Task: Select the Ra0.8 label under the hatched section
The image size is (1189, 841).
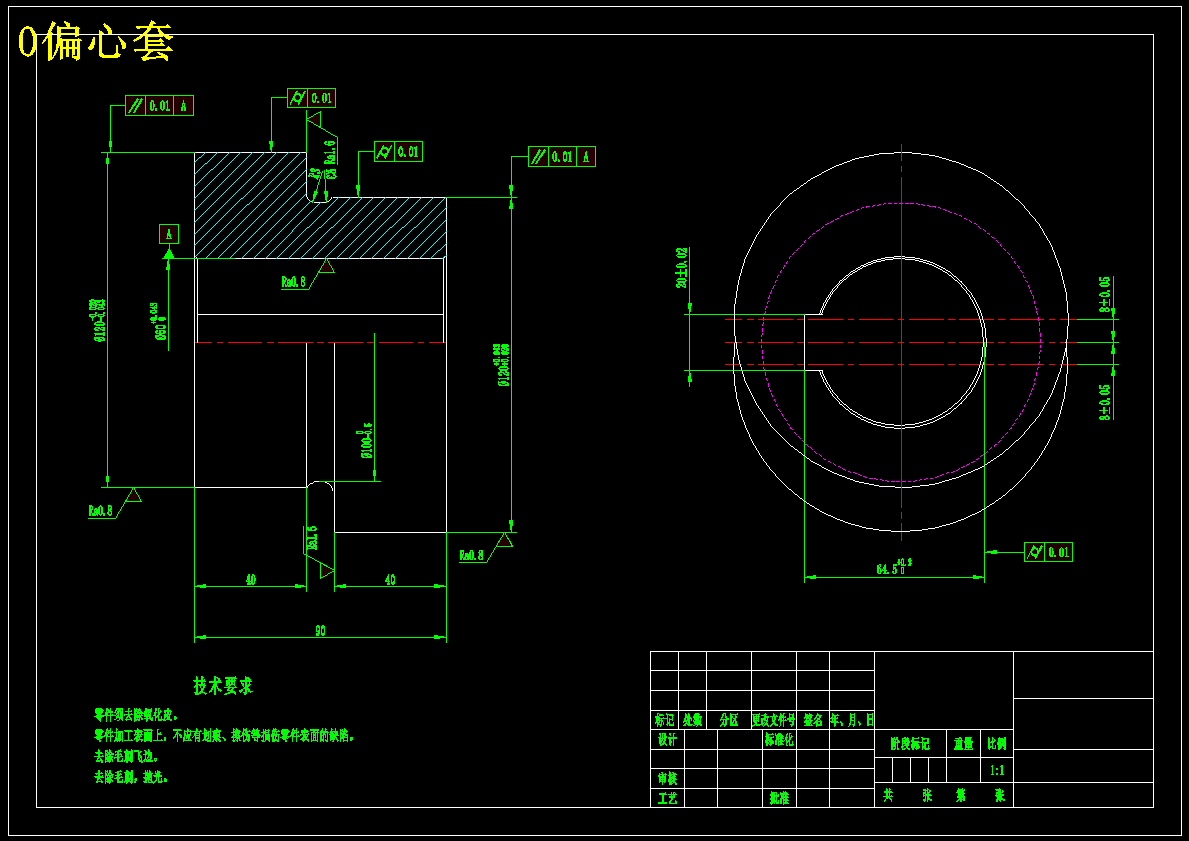Action: pos(293,282)
